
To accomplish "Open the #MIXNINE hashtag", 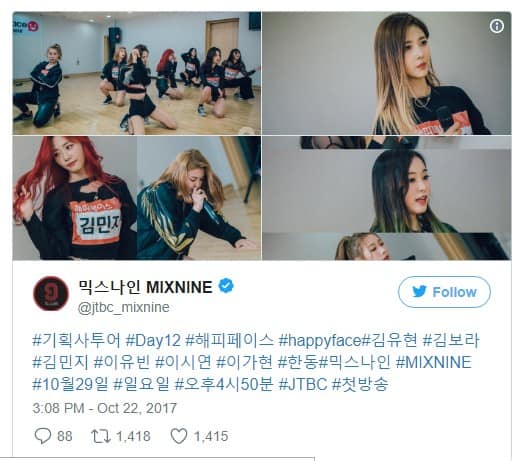I will [434, 362].
